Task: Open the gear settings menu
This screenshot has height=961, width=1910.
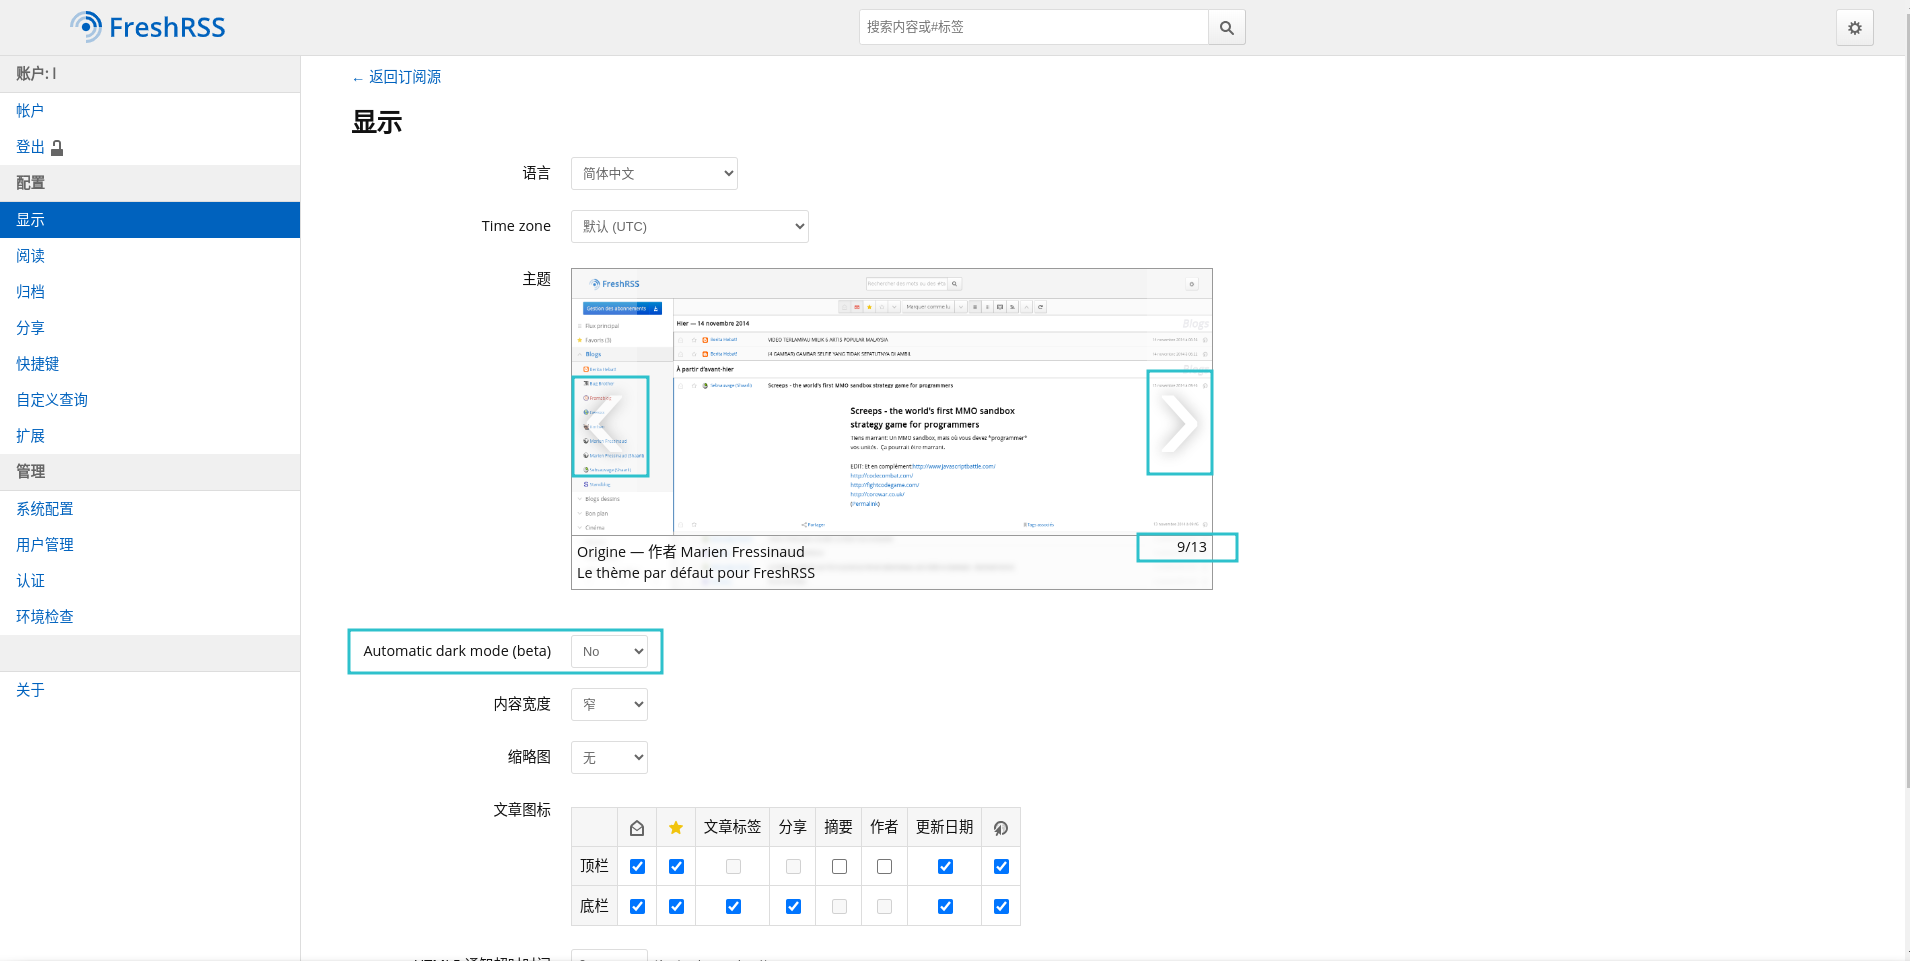Action: click(x=1854, y=28)
